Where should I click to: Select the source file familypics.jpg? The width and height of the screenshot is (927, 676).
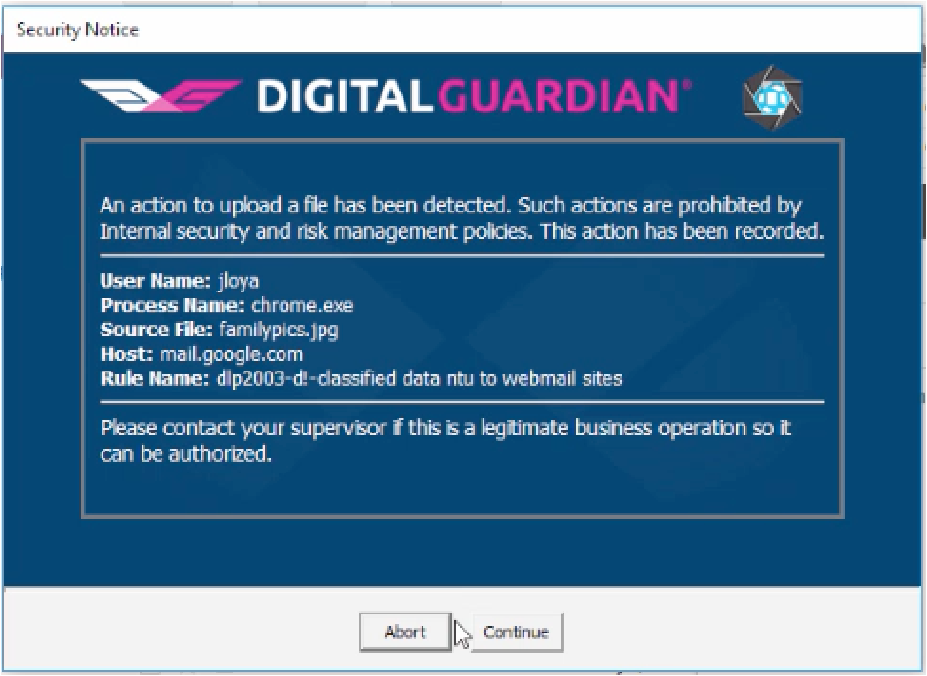pyautogui.click(x=278, y=329)
